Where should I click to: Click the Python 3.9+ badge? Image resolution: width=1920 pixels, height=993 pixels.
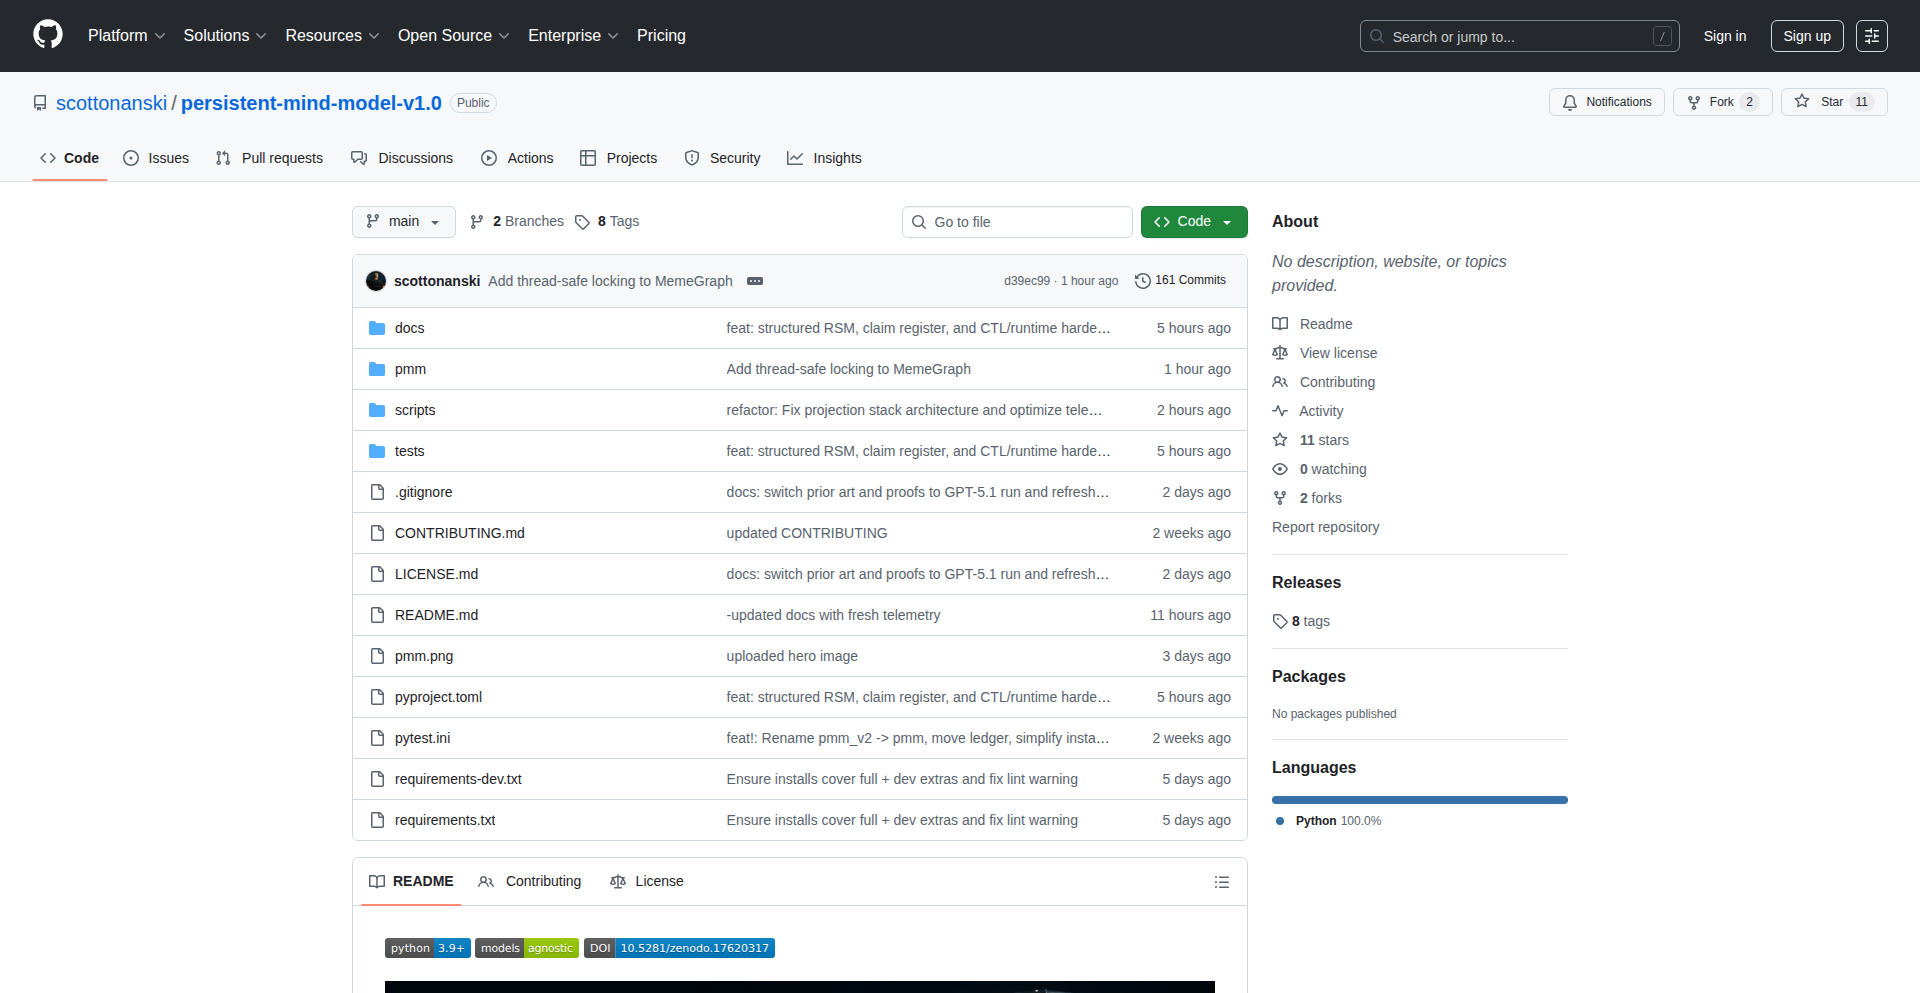point(427,948)
